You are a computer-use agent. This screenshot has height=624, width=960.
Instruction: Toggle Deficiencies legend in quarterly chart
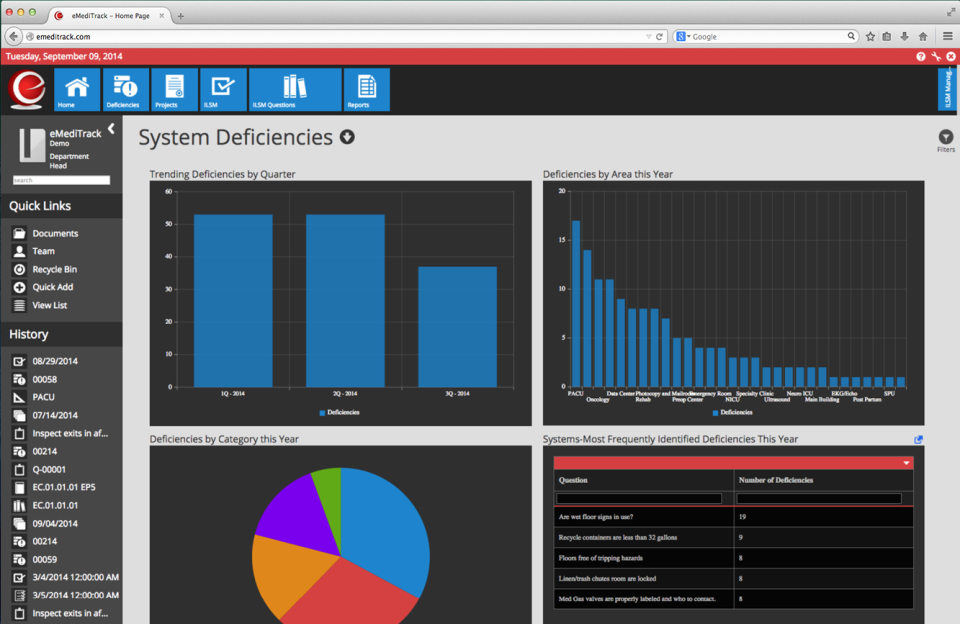(339, 413)
